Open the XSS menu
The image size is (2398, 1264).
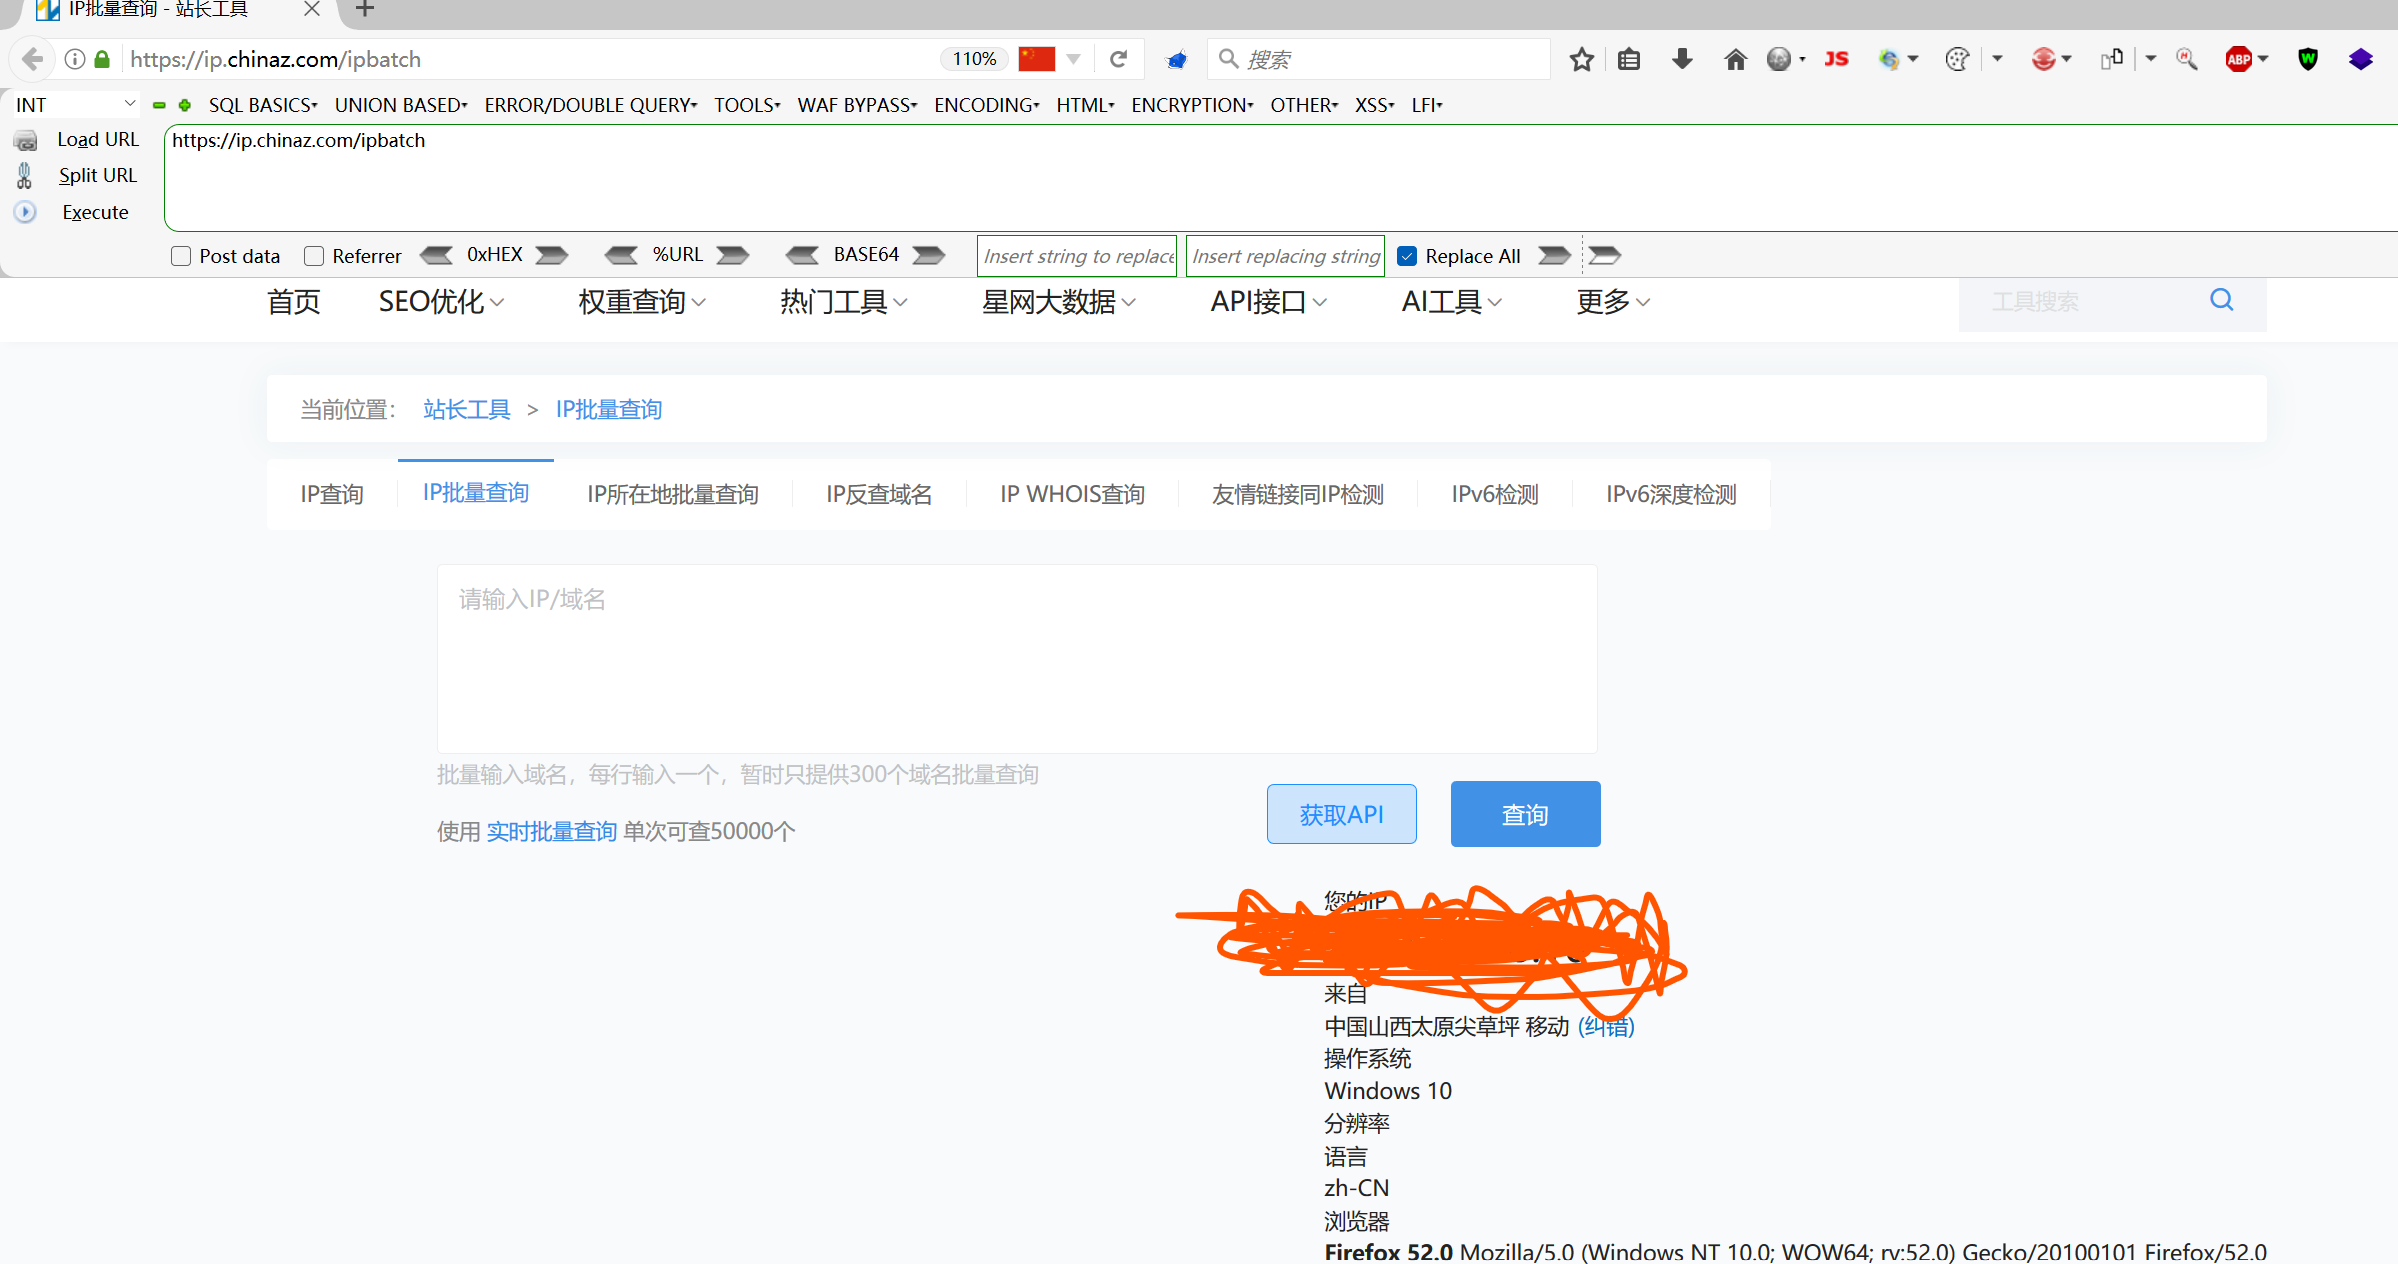[1375, 105]
